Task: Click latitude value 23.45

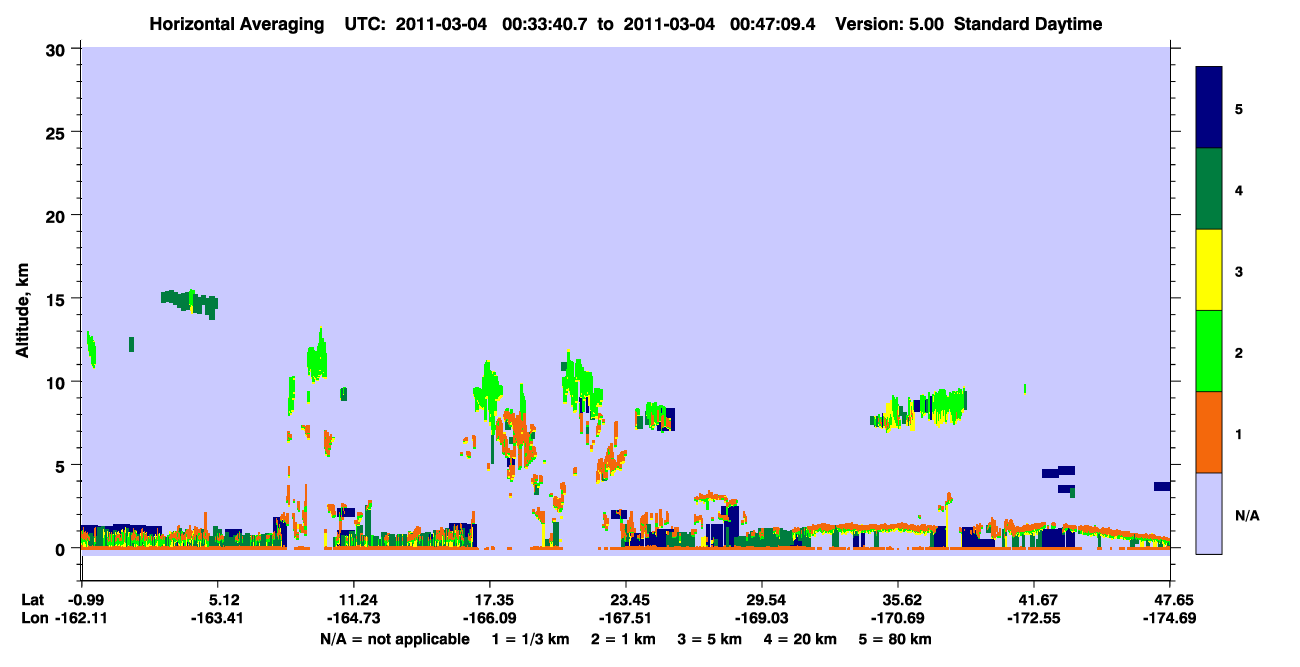Action: click(x=625, y=600)
